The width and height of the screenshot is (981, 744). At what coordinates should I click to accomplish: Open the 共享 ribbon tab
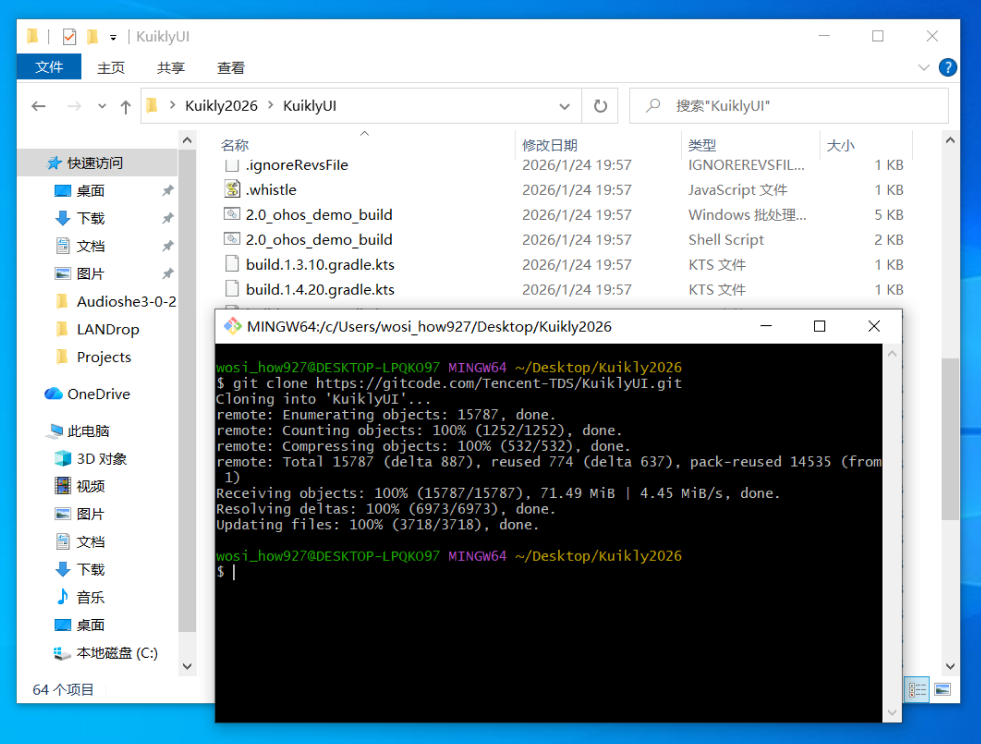pos(171,68)
